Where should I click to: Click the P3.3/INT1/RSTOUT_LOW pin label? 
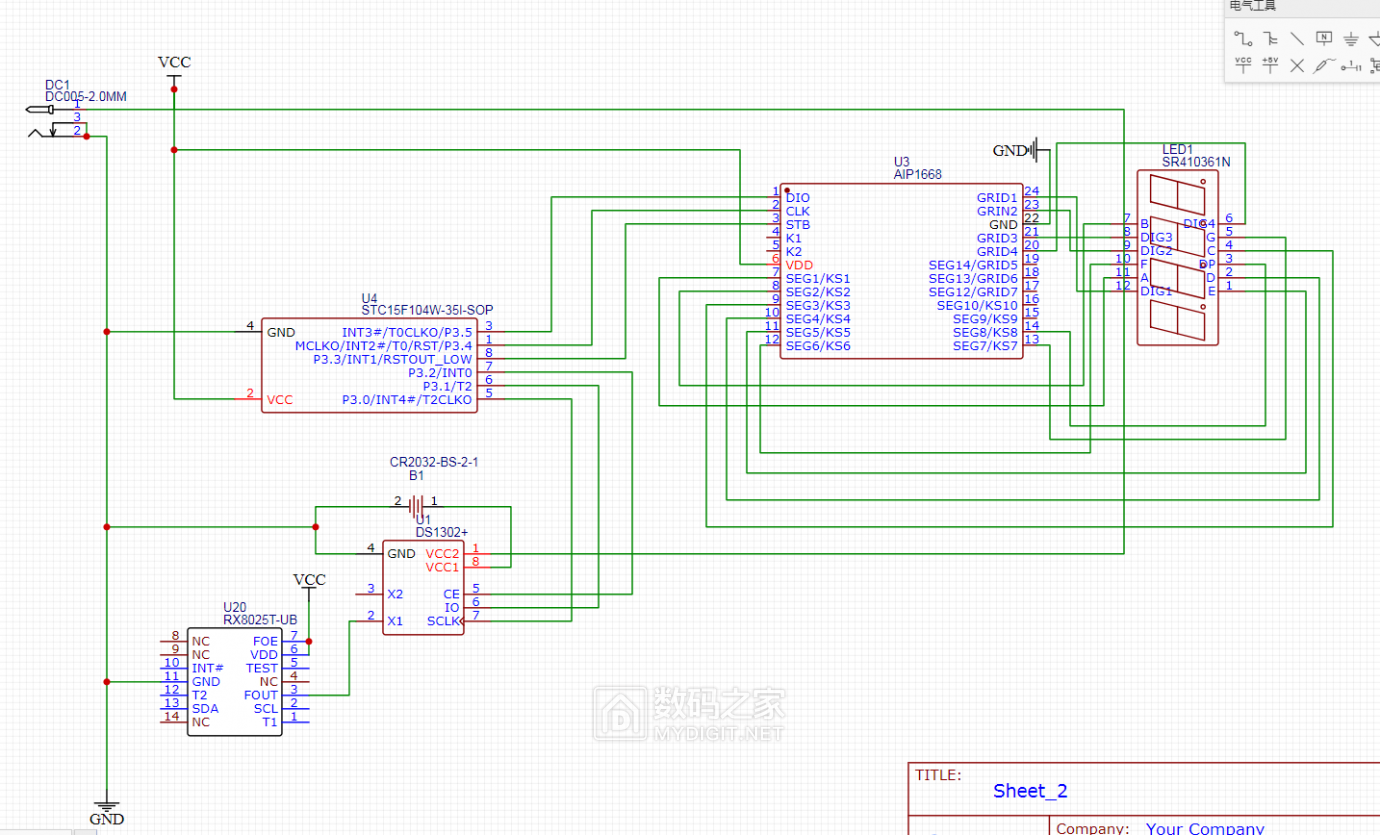(x=393, y=359)
